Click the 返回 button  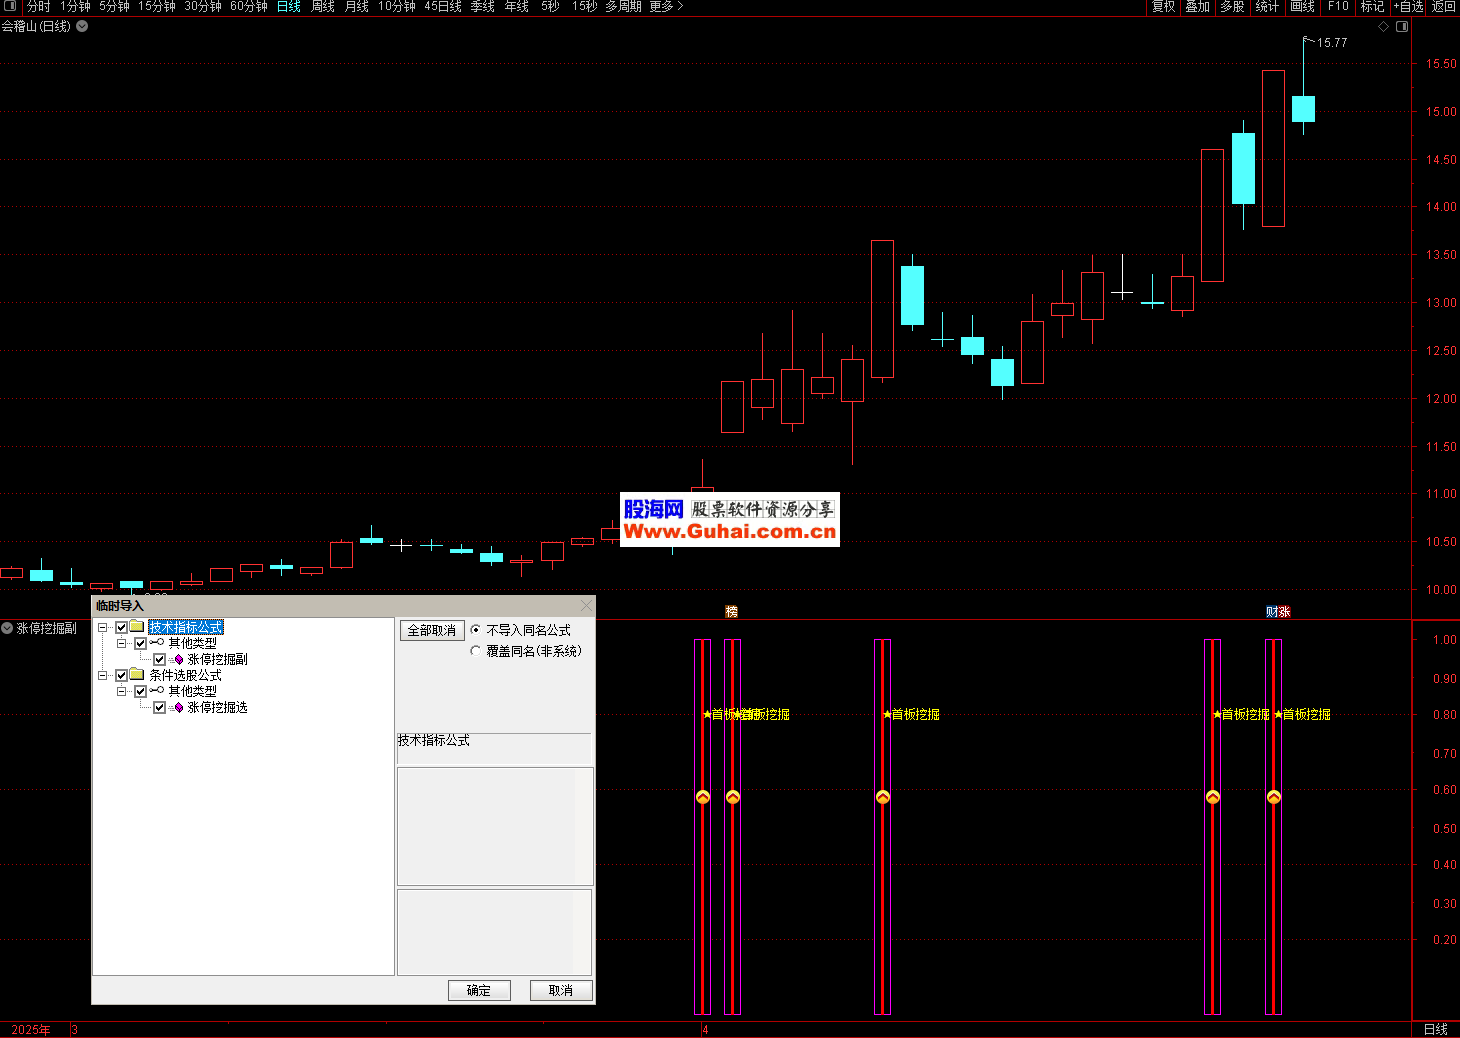tap(1444, 6)
